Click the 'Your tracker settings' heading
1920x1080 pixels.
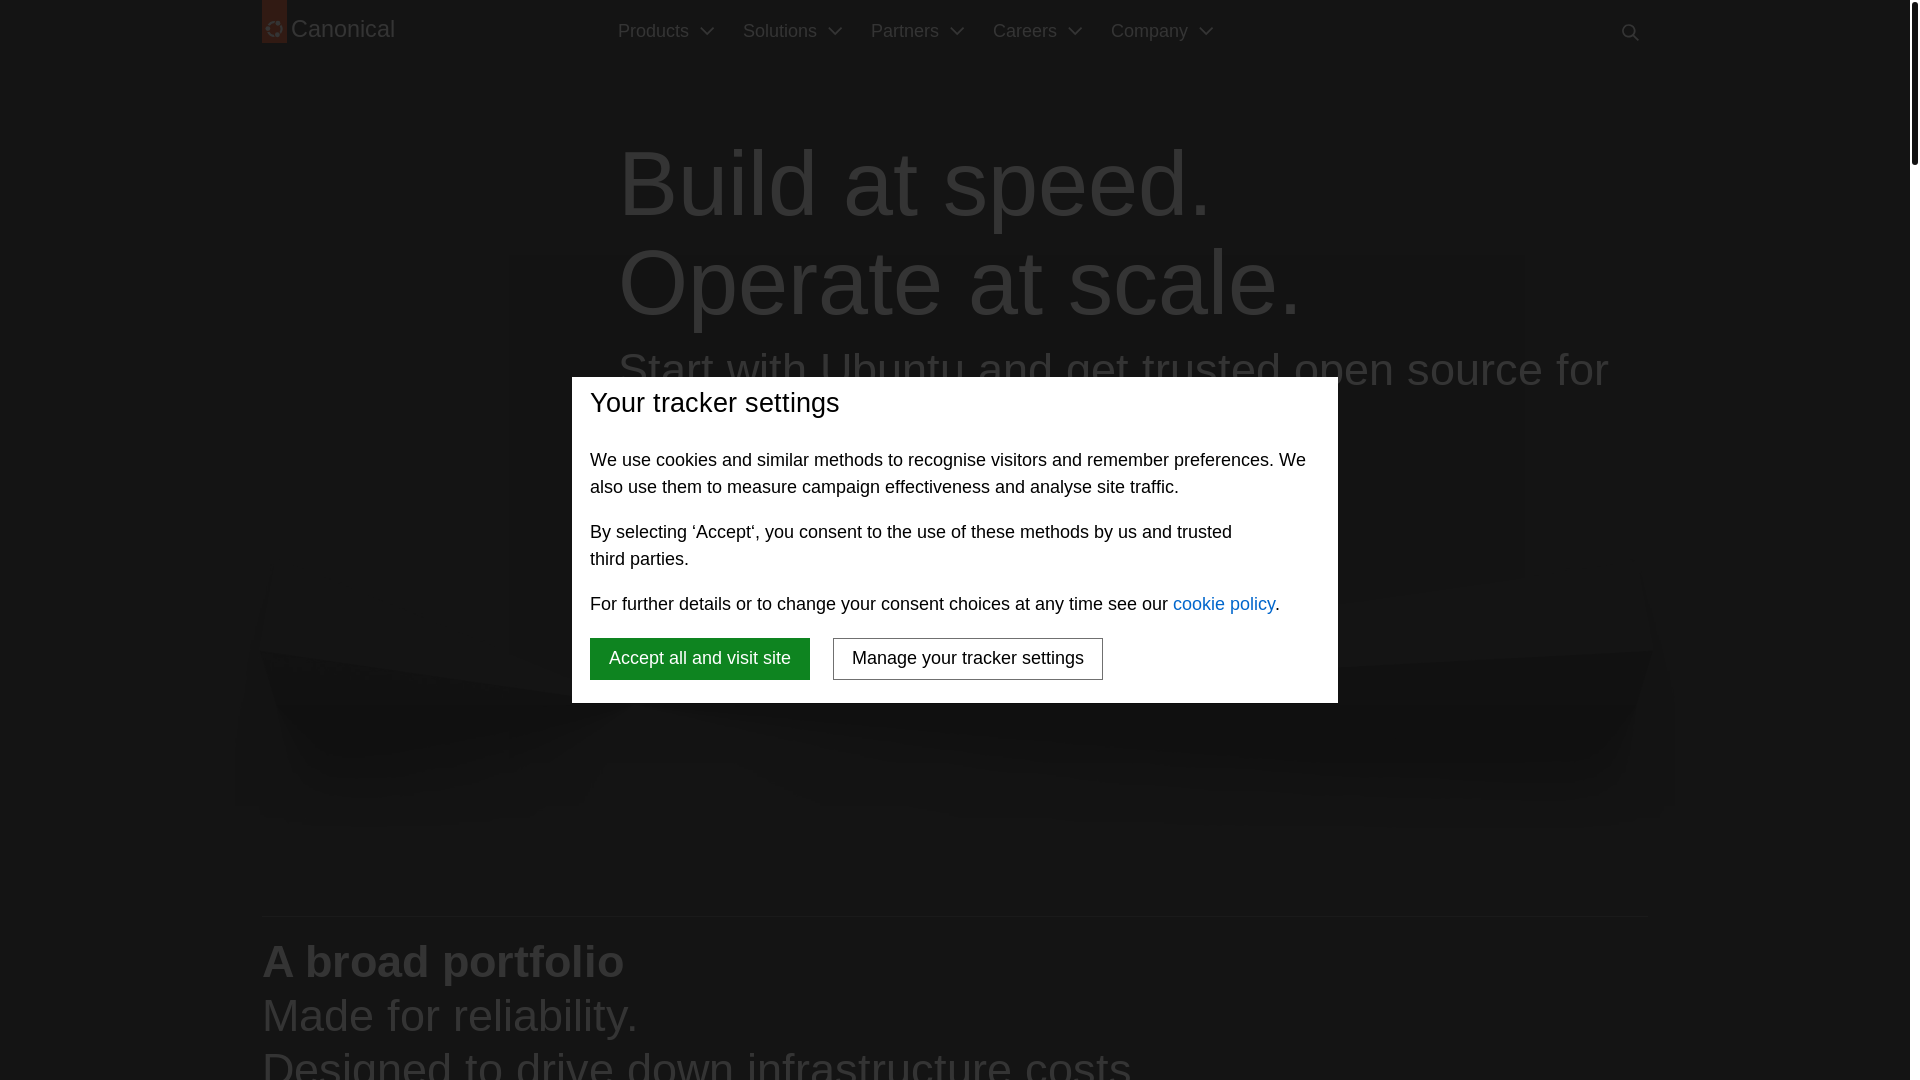click(715, 403)
